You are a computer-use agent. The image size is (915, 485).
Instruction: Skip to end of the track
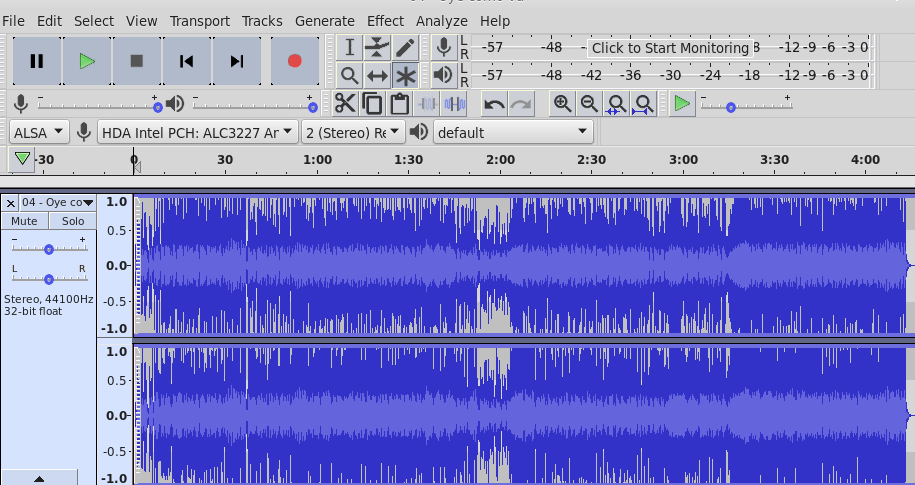click(236, 61)
